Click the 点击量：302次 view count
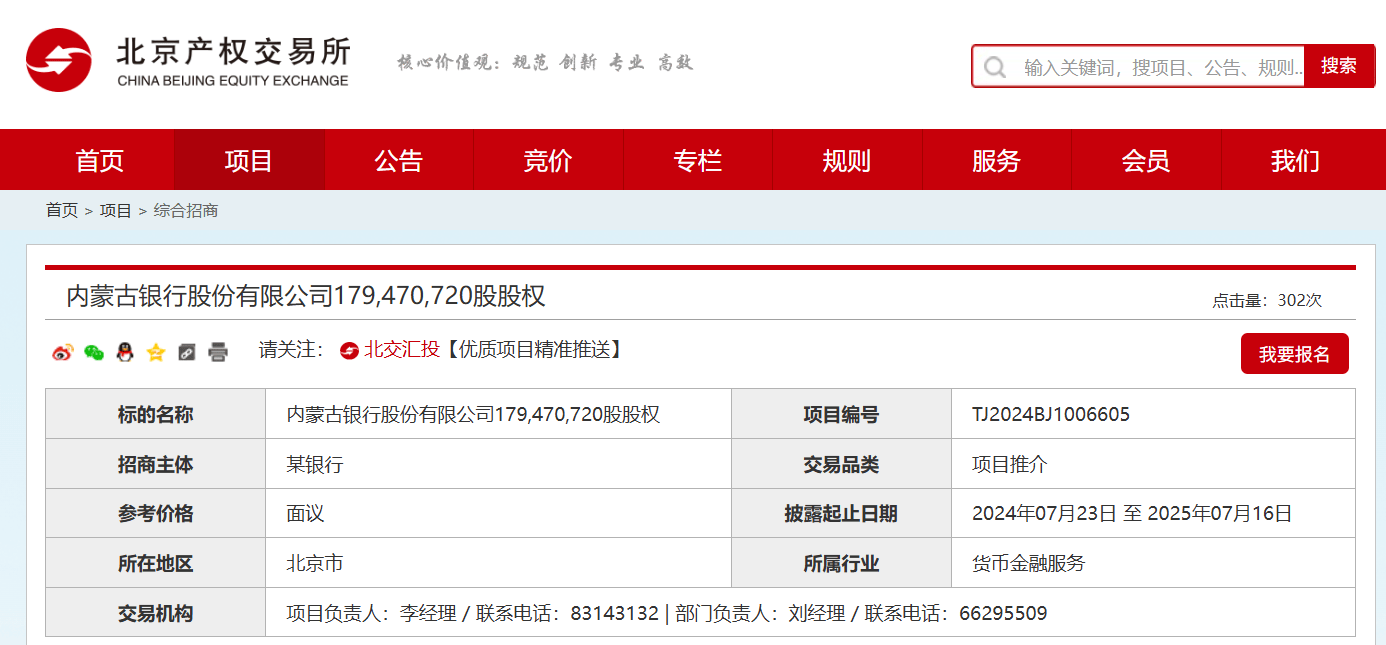 click(1267, 300)
